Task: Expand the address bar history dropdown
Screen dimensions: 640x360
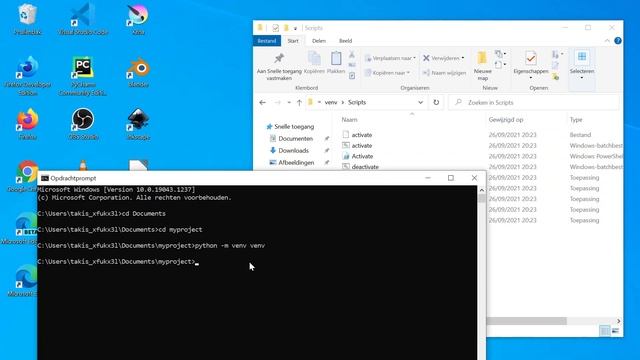Action: pos(420,102)
